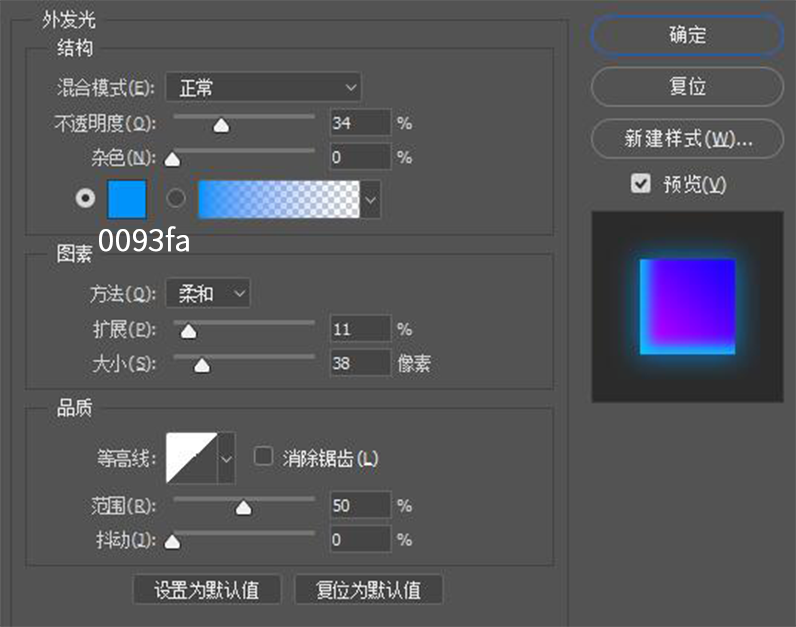The height and width of the screenshot is (627, 796).
Task: Expand the 等高线 contour picker arrow
Action: [226, 458]
